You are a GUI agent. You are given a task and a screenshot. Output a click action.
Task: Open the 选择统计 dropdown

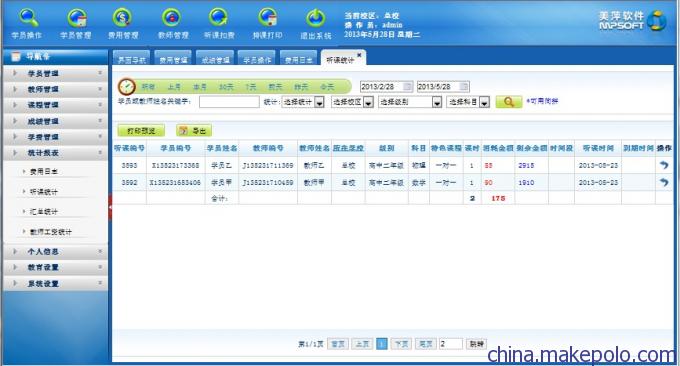coord(303,102)
